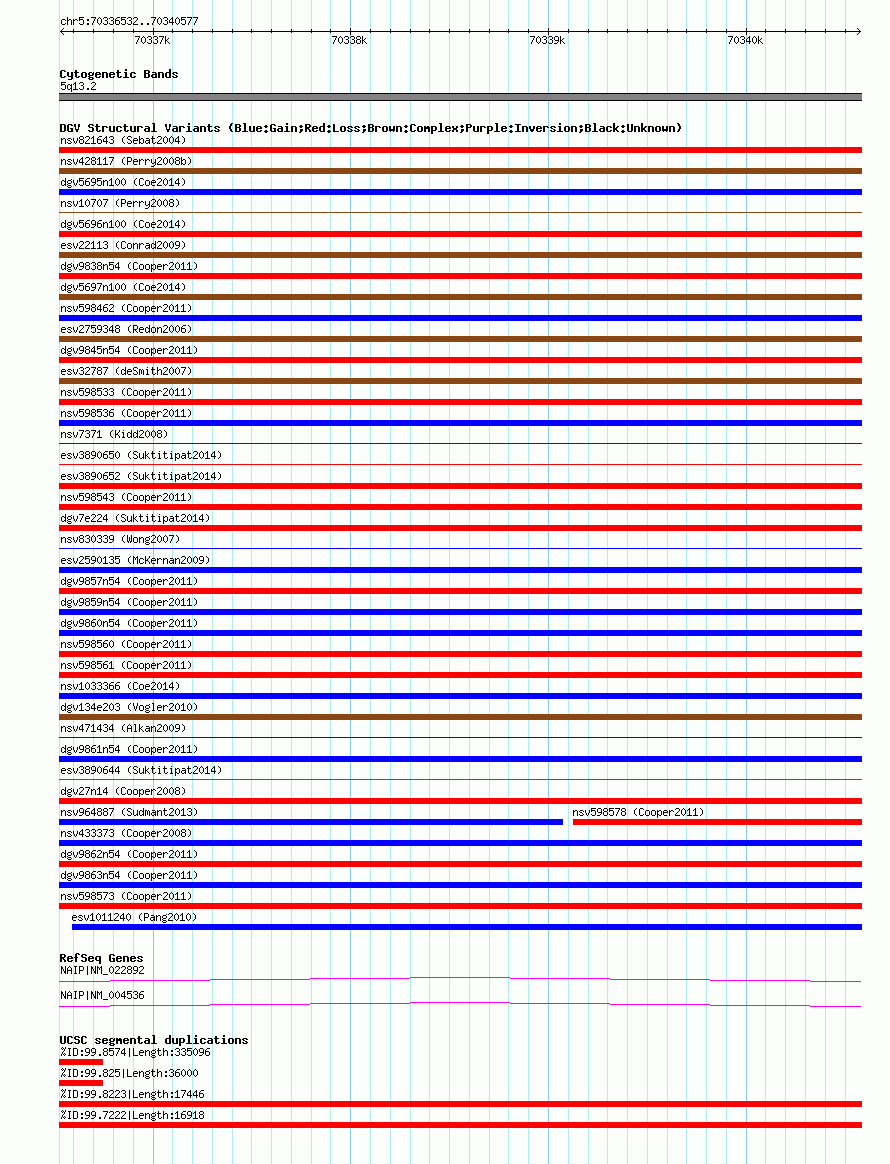Viewport: 890px width, 1164px height.
Task: Open the dgv5695n100 (Coe2014) variant label
Action: click(x=123, y=182)
